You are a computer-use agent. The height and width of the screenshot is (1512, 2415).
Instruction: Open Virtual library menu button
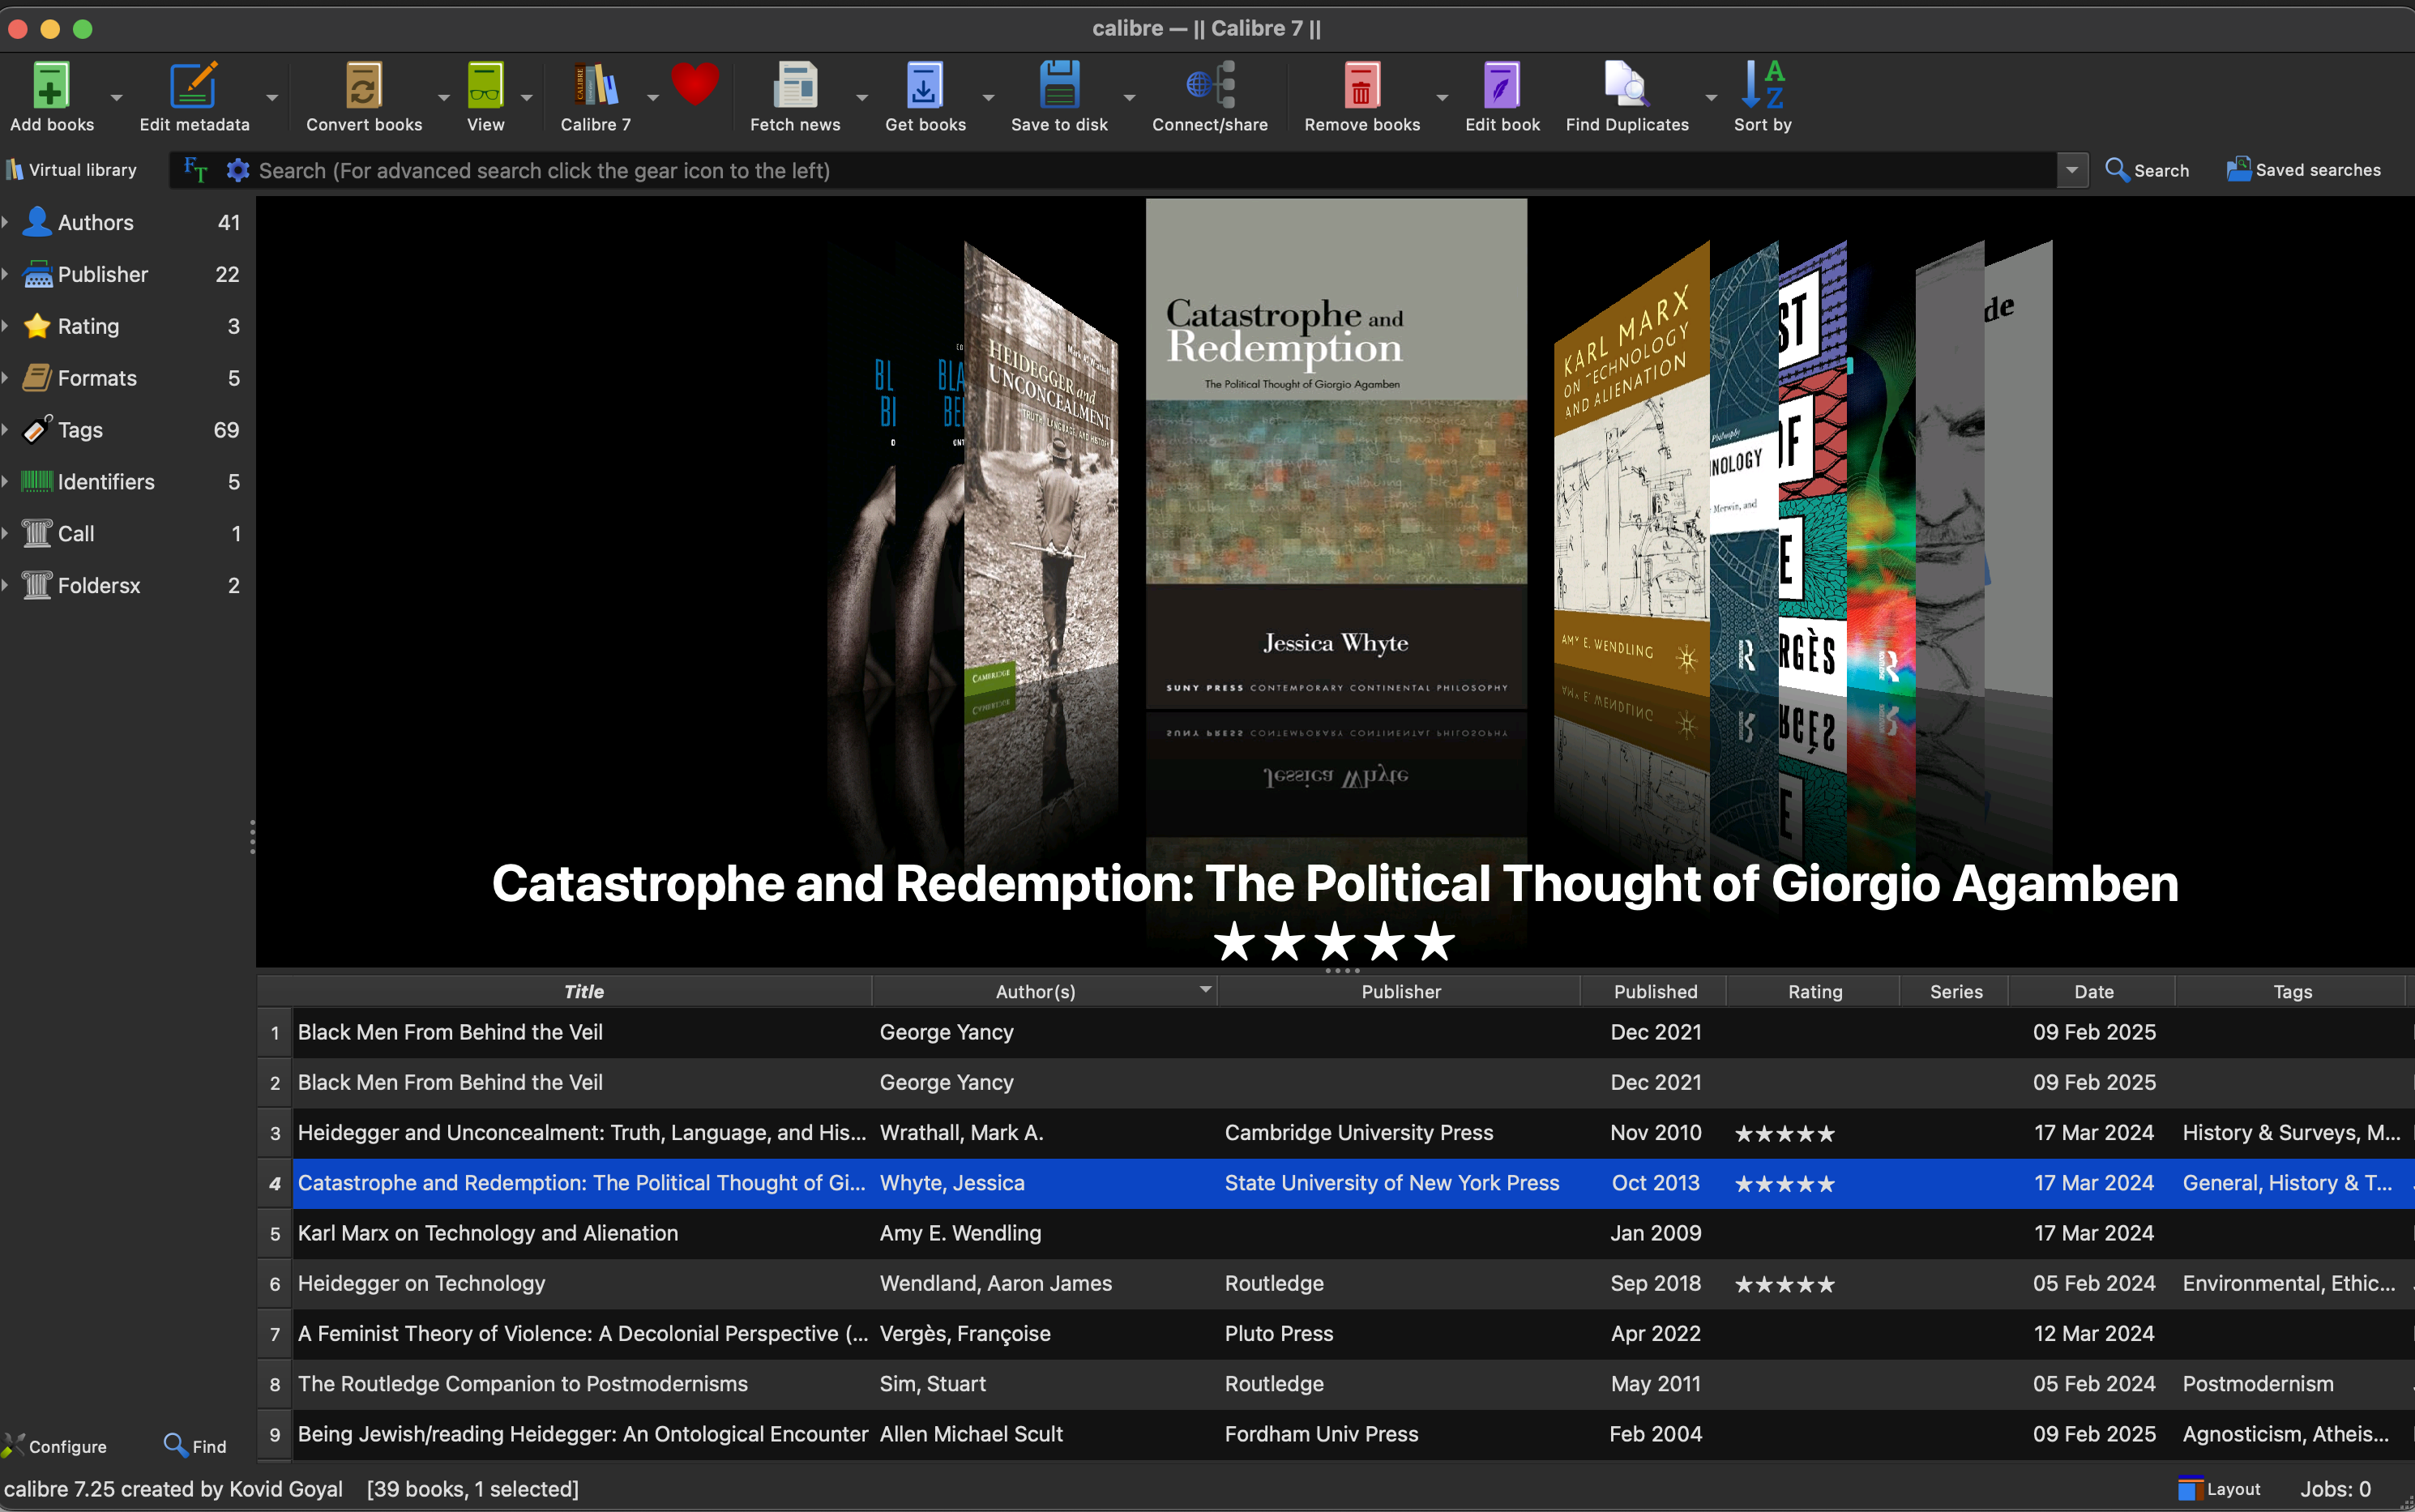tap(71, 170)
